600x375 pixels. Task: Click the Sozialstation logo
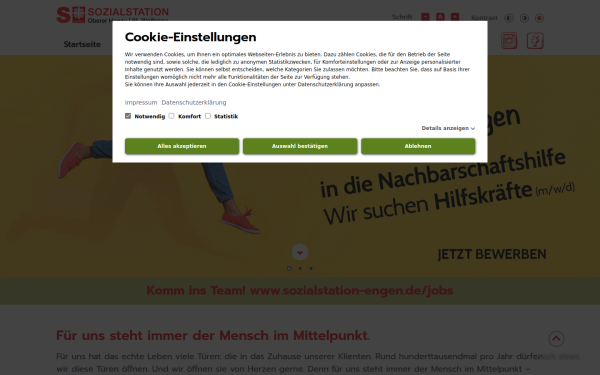click(112, 15)
